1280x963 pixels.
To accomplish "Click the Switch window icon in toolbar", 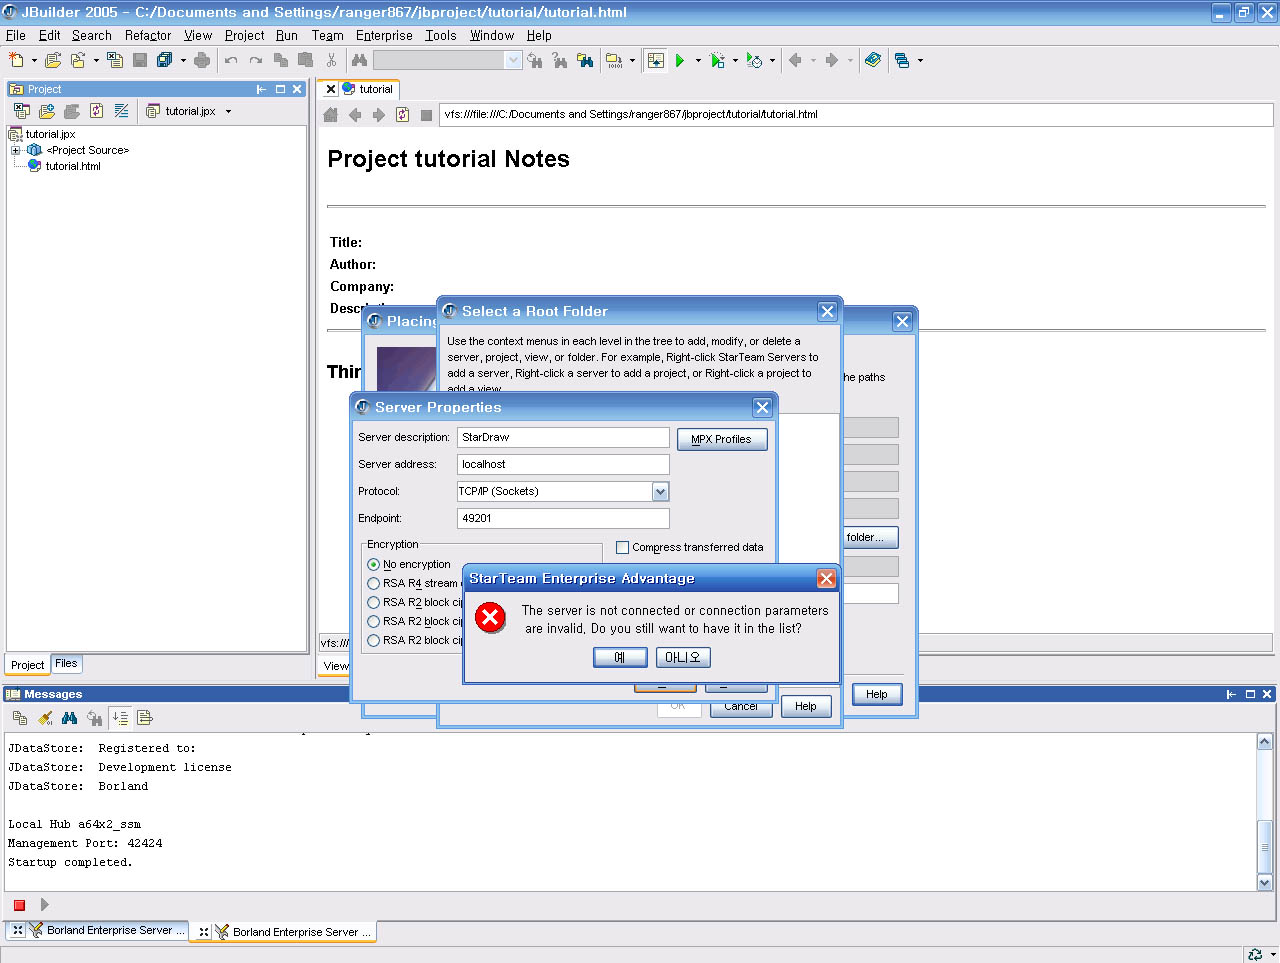I will point(902,60).
